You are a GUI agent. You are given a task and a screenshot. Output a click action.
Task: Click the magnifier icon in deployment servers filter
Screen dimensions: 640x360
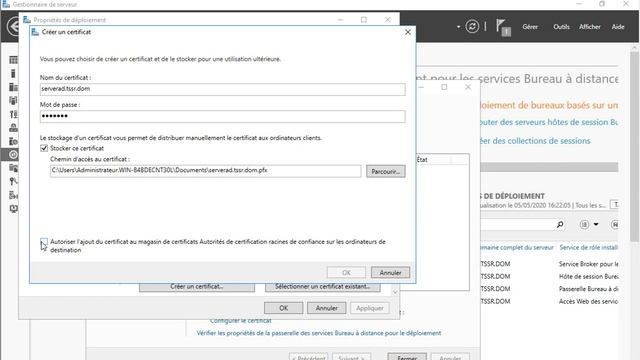point(560,224)
